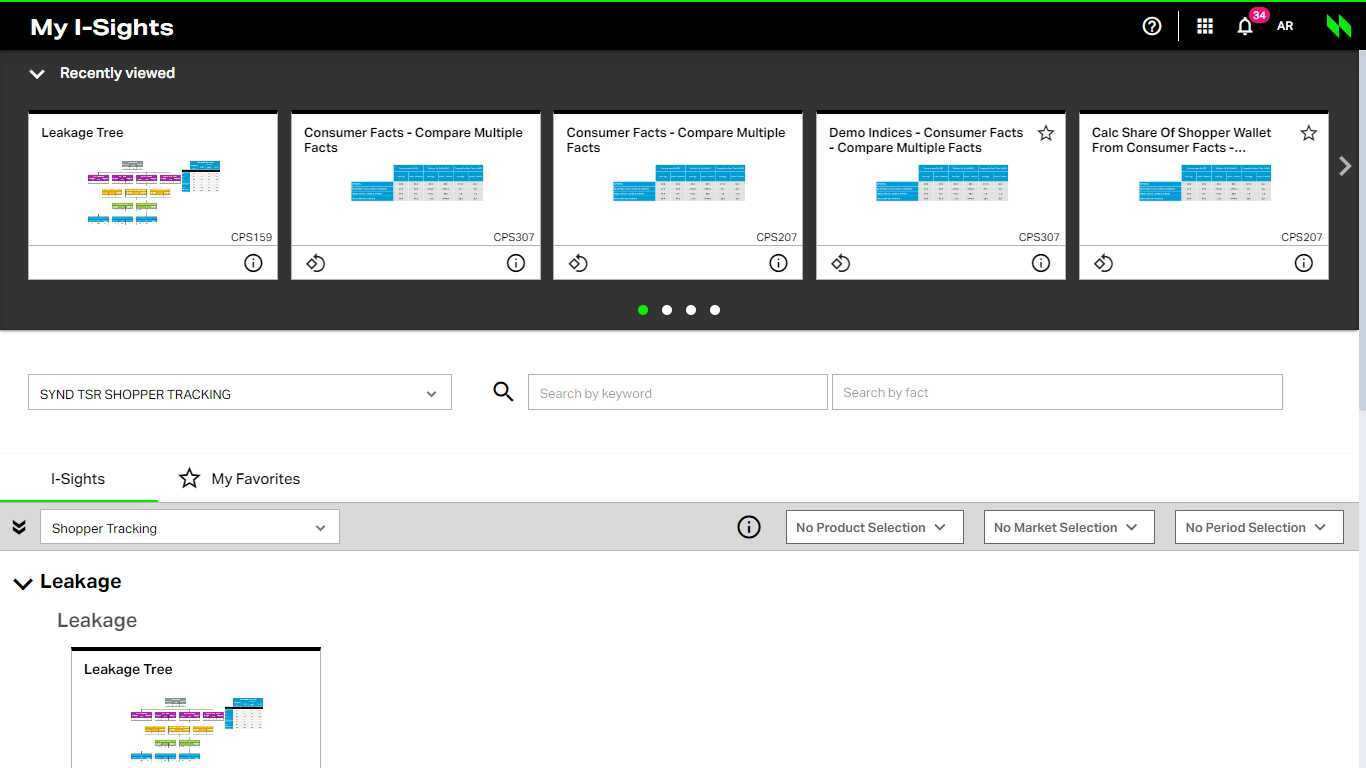Viewport: 1366px width, 768px height.
Task: Select the second carousel page dot
Action: (667, 310)
